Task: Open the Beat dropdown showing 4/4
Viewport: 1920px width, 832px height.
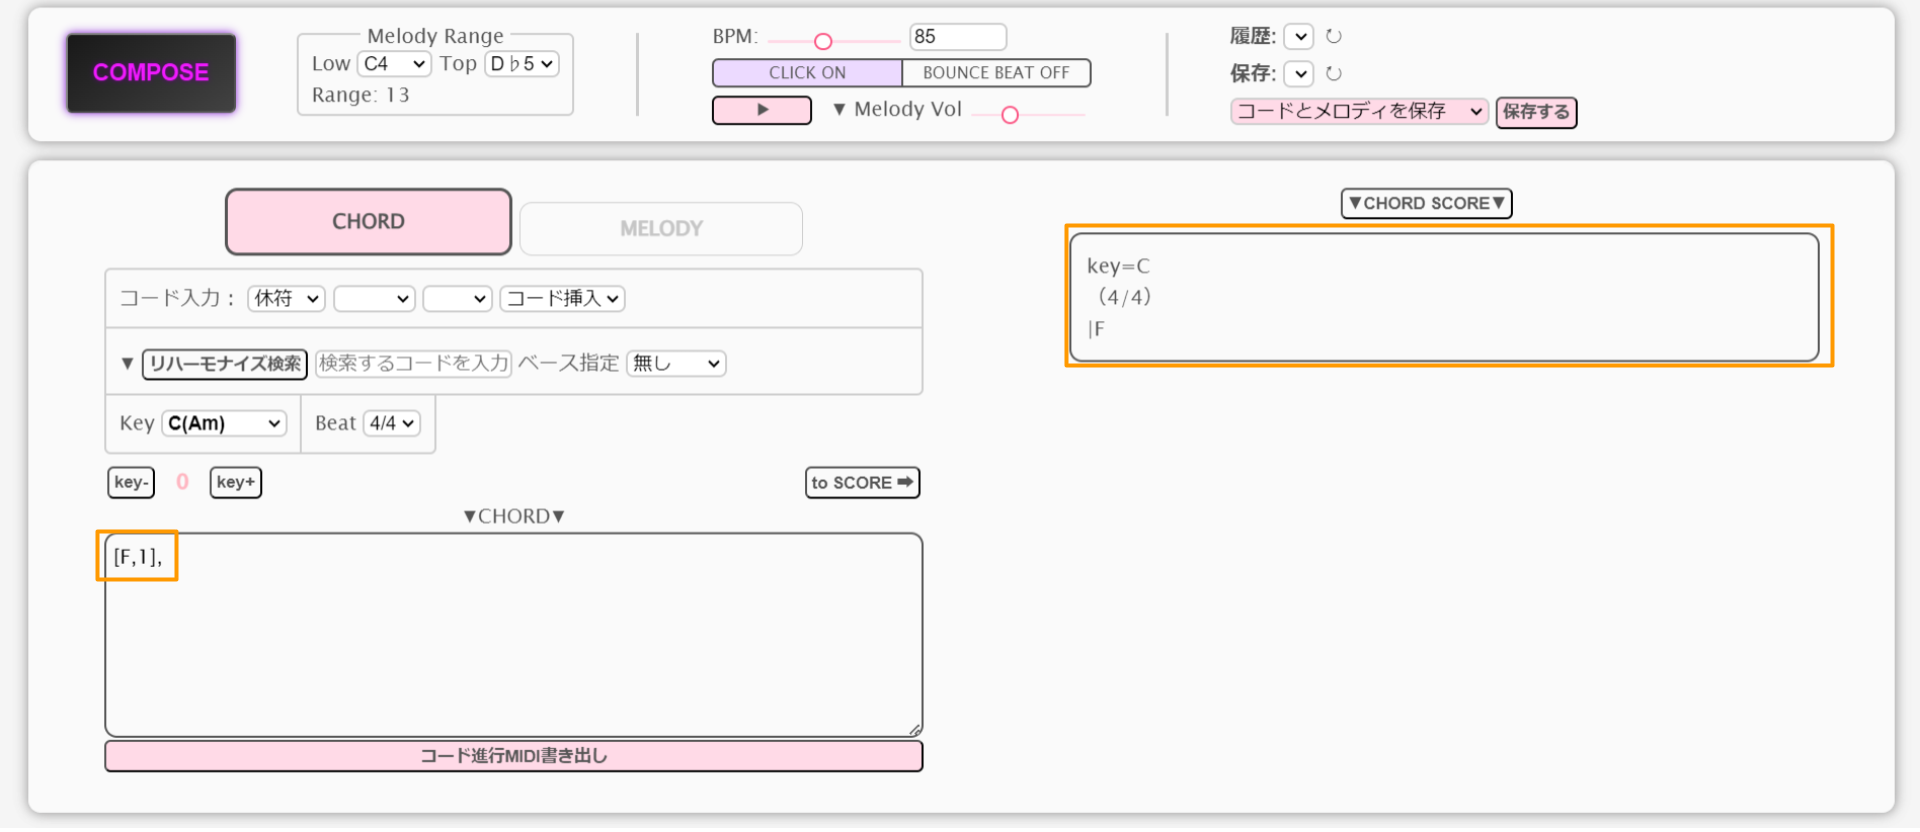Action: 391,424
